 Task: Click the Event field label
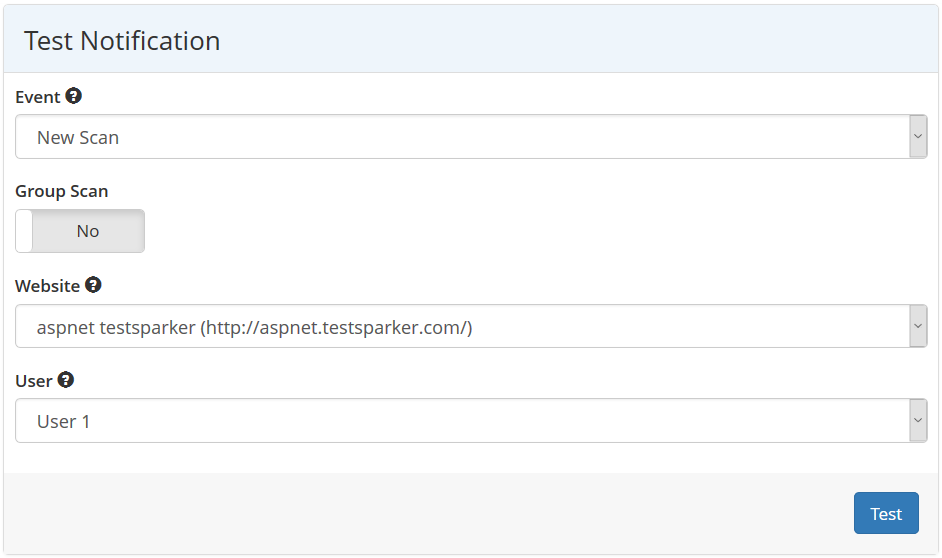click(38, 98)
